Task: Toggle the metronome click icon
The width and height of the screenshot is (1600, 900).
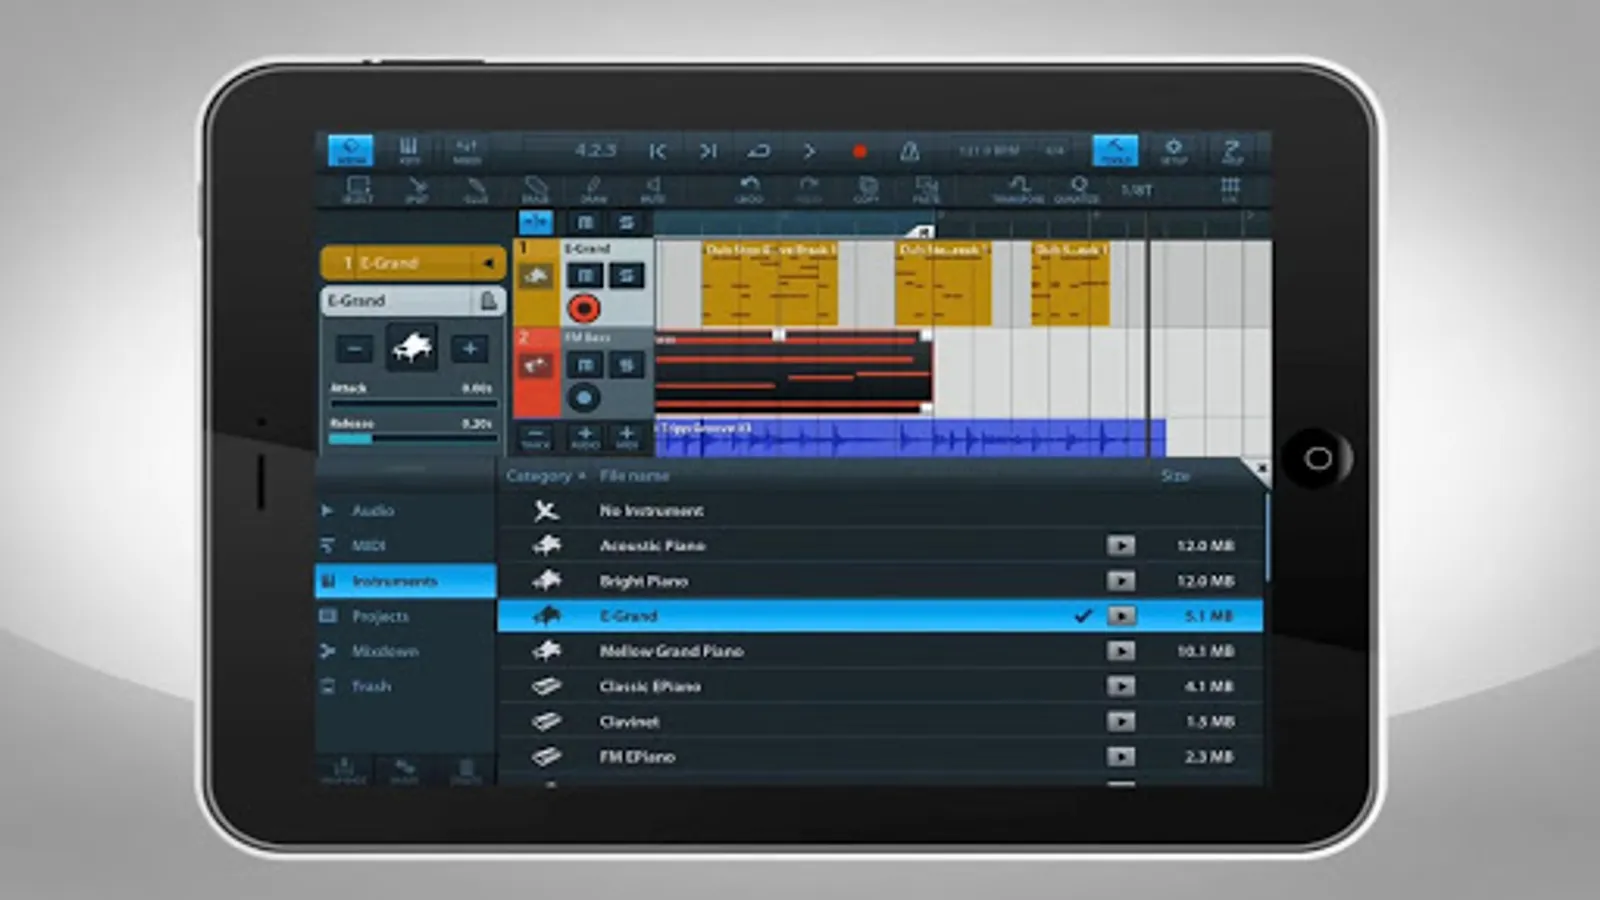Action: click(909, 151)
